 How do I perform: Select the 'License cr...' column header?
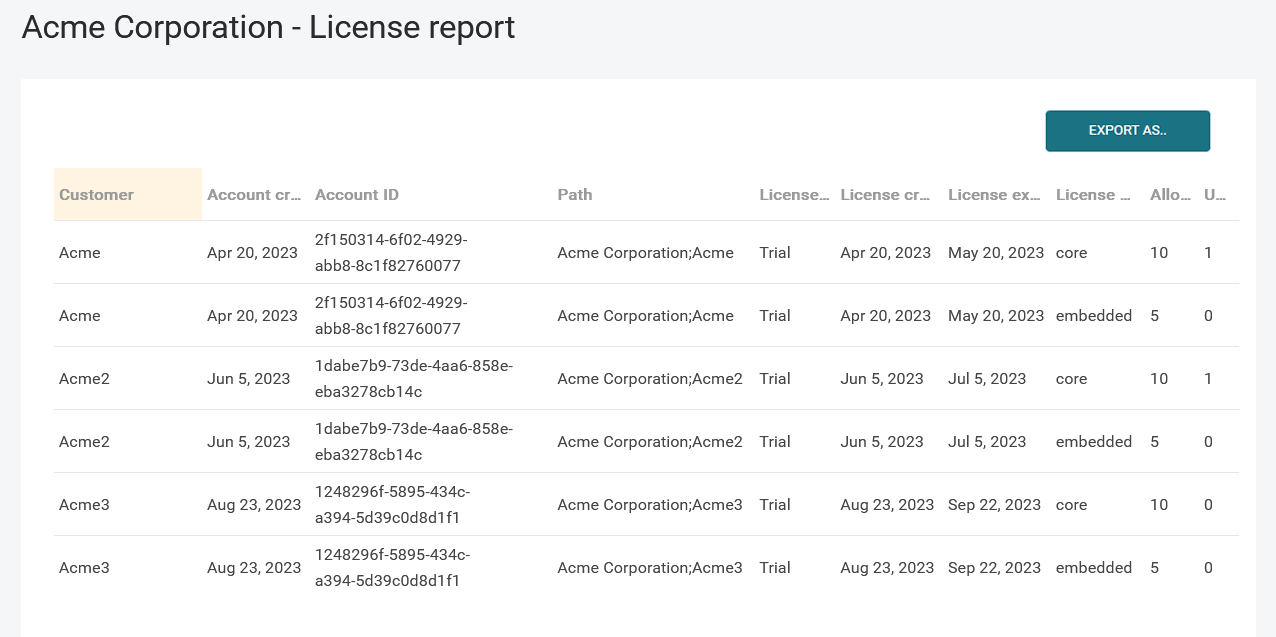coord(886,195)
